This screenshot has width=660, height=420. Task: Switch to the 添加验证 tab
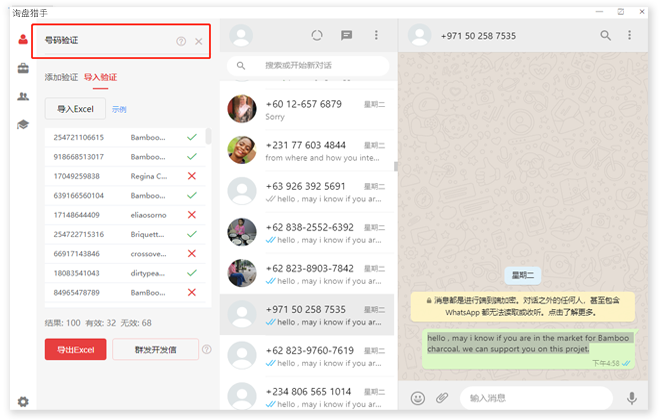[61, 77]
